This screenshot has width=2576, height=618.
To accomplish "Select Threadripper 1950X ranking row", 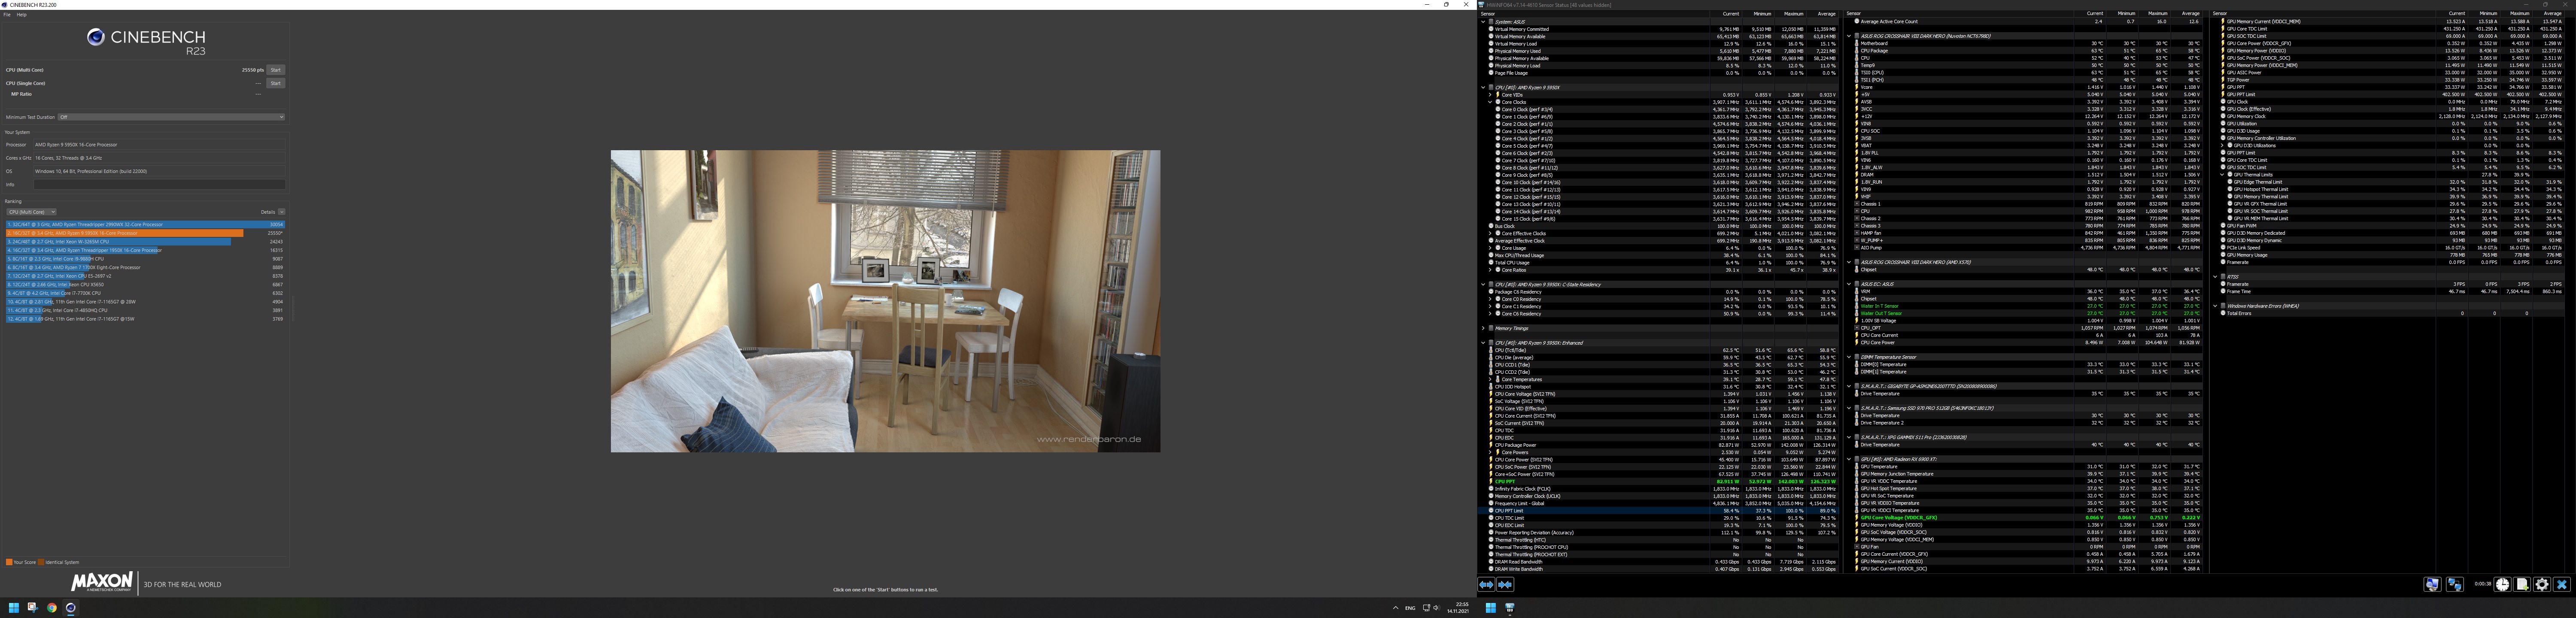I will (145, 250).
